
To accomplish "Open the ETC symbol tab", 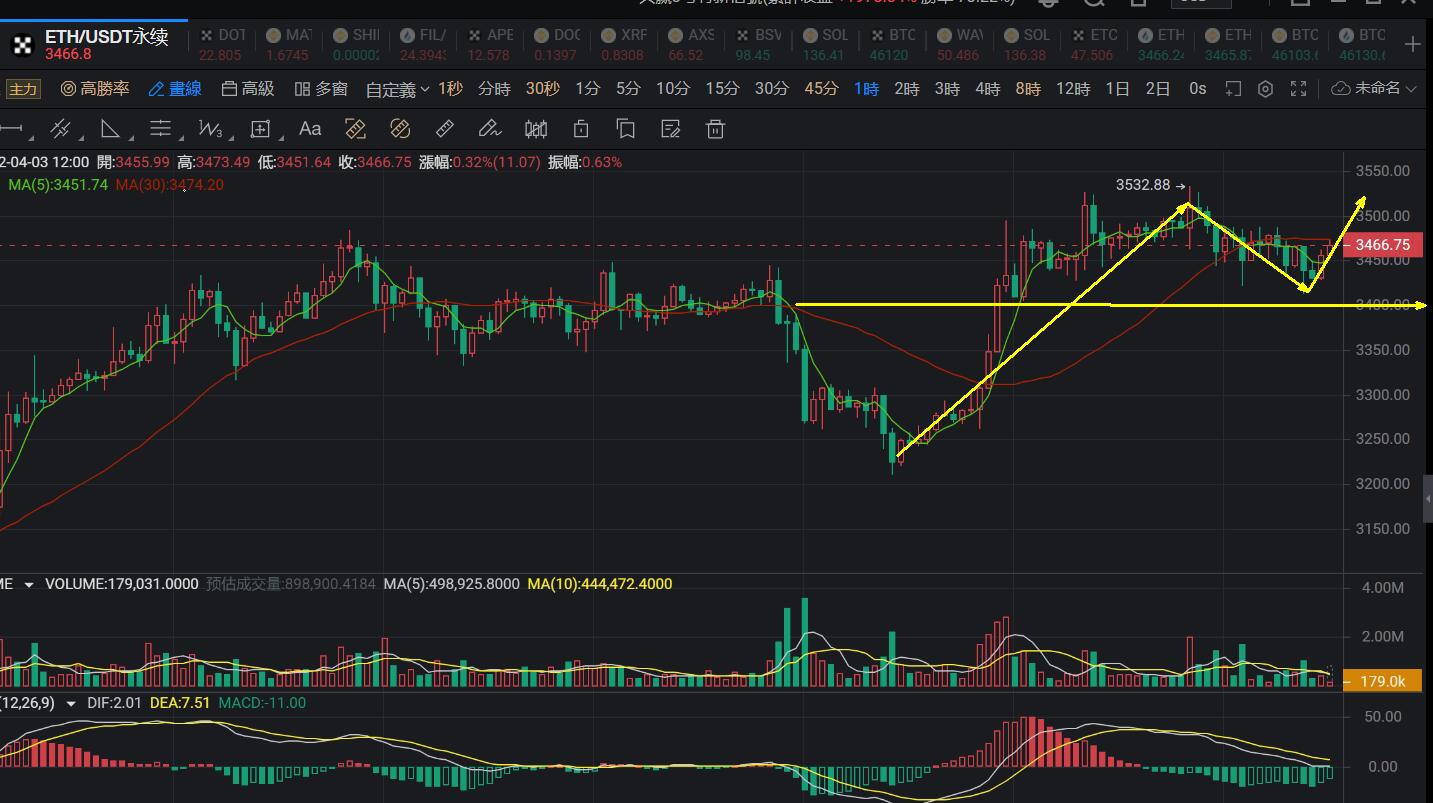I will point(1093,45).
